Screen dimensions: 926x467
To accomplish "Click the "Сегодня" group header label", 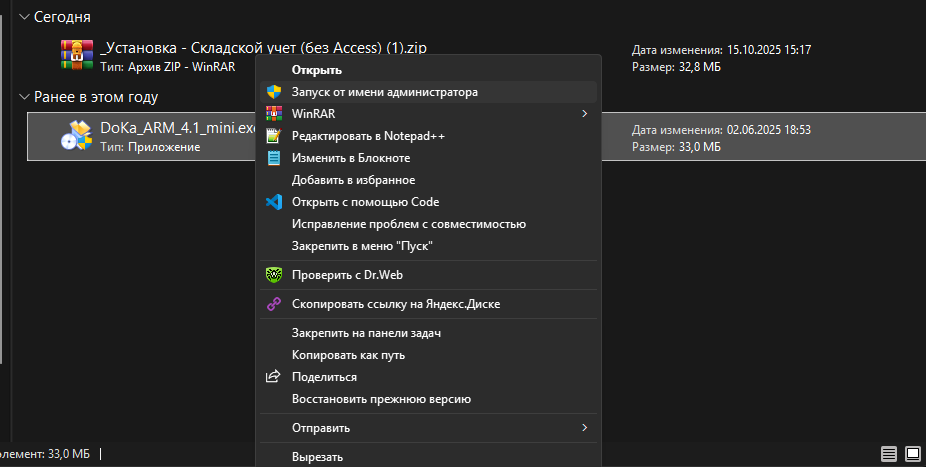I will click(x=62, y=17).
